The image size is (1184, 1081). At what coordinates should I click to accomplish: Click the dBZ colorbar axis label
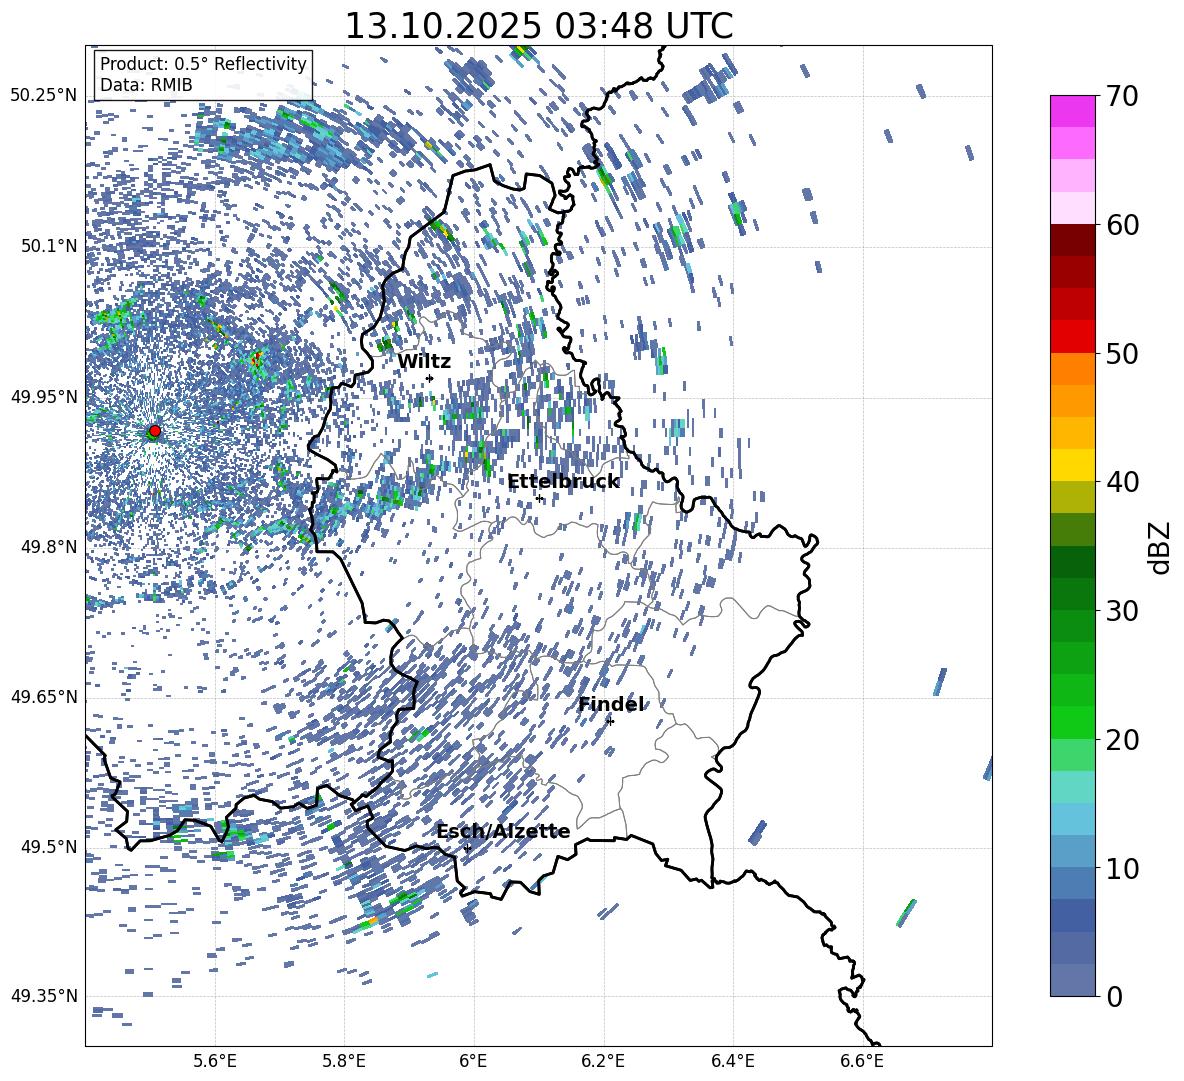pos(1161,547)
